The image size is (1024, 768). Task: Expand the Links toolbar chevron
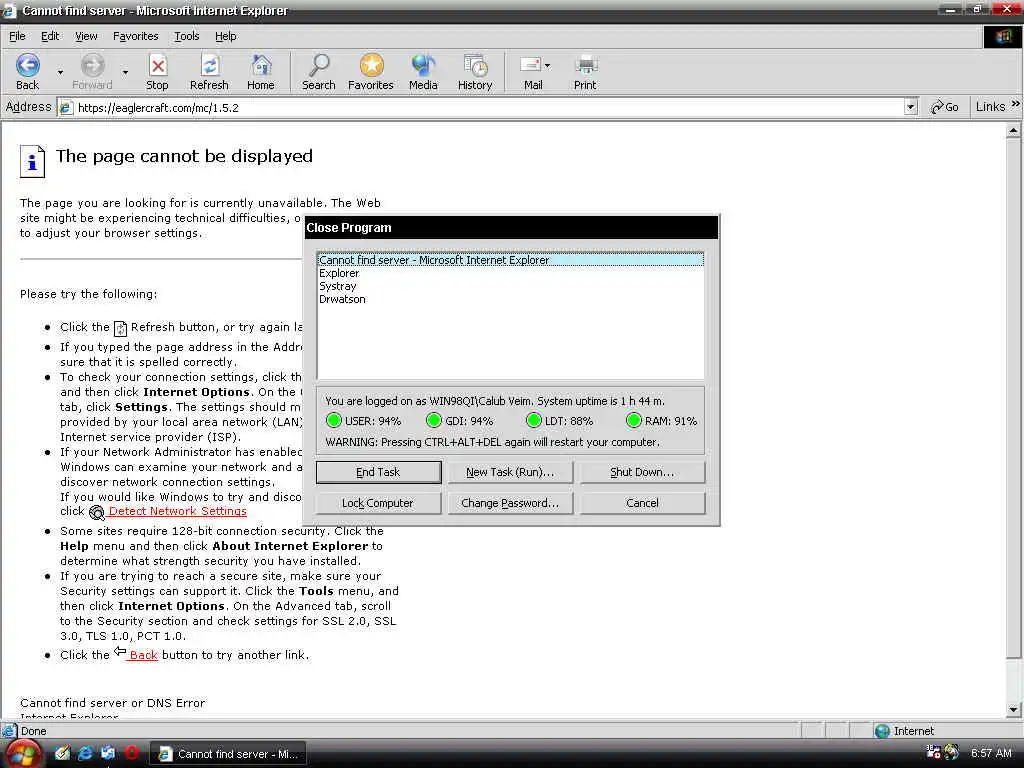click(1016, 104)
